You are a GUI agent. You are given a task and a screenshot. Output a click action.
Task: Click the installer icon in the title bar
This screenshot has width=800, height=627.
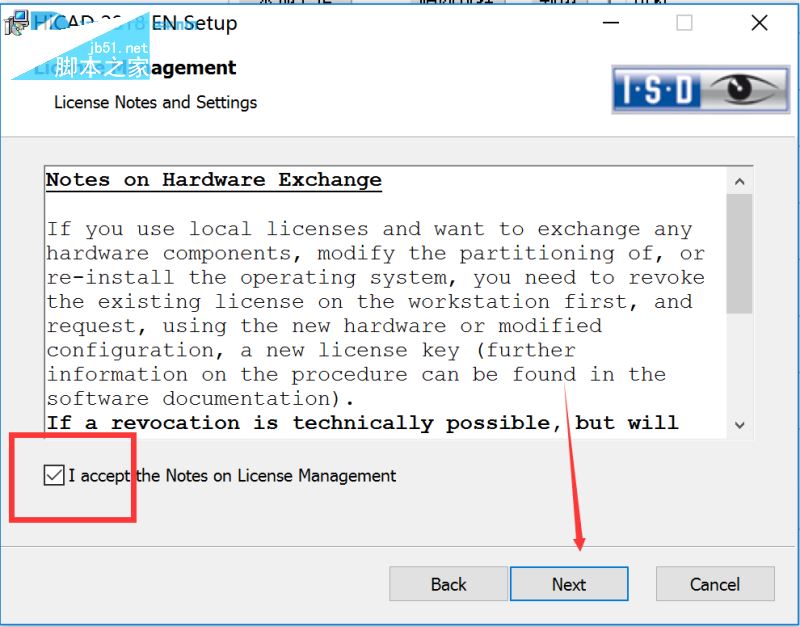tap(17, 23)
